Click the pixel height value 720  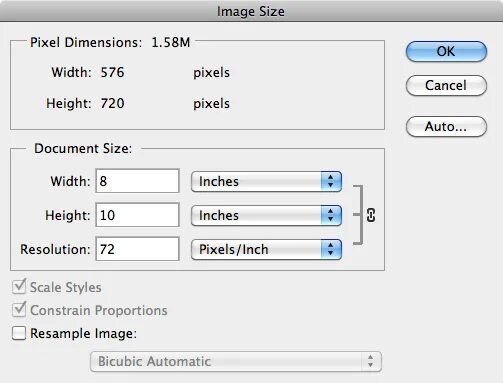[x=113, y=103]
